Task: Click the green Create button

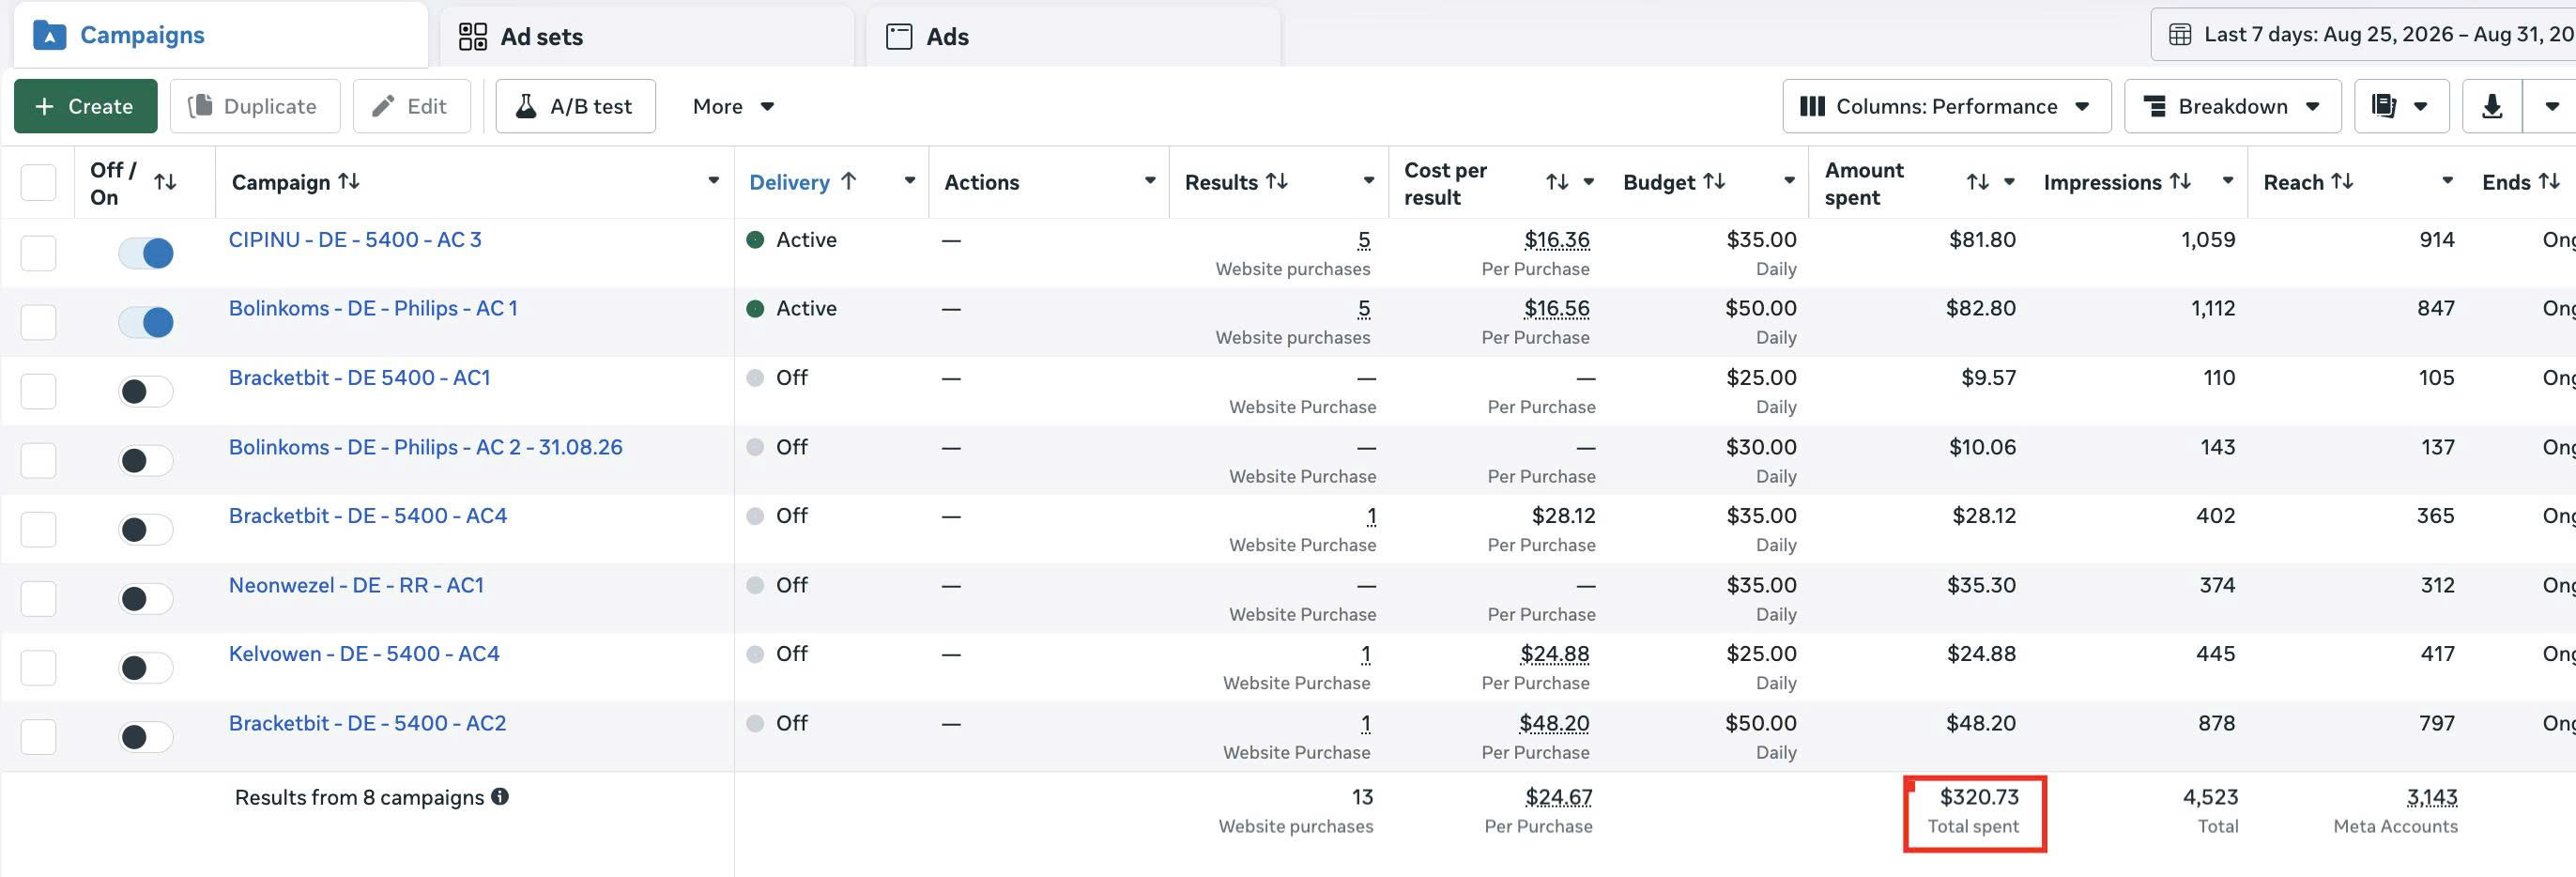Action: tap(86, 106)
